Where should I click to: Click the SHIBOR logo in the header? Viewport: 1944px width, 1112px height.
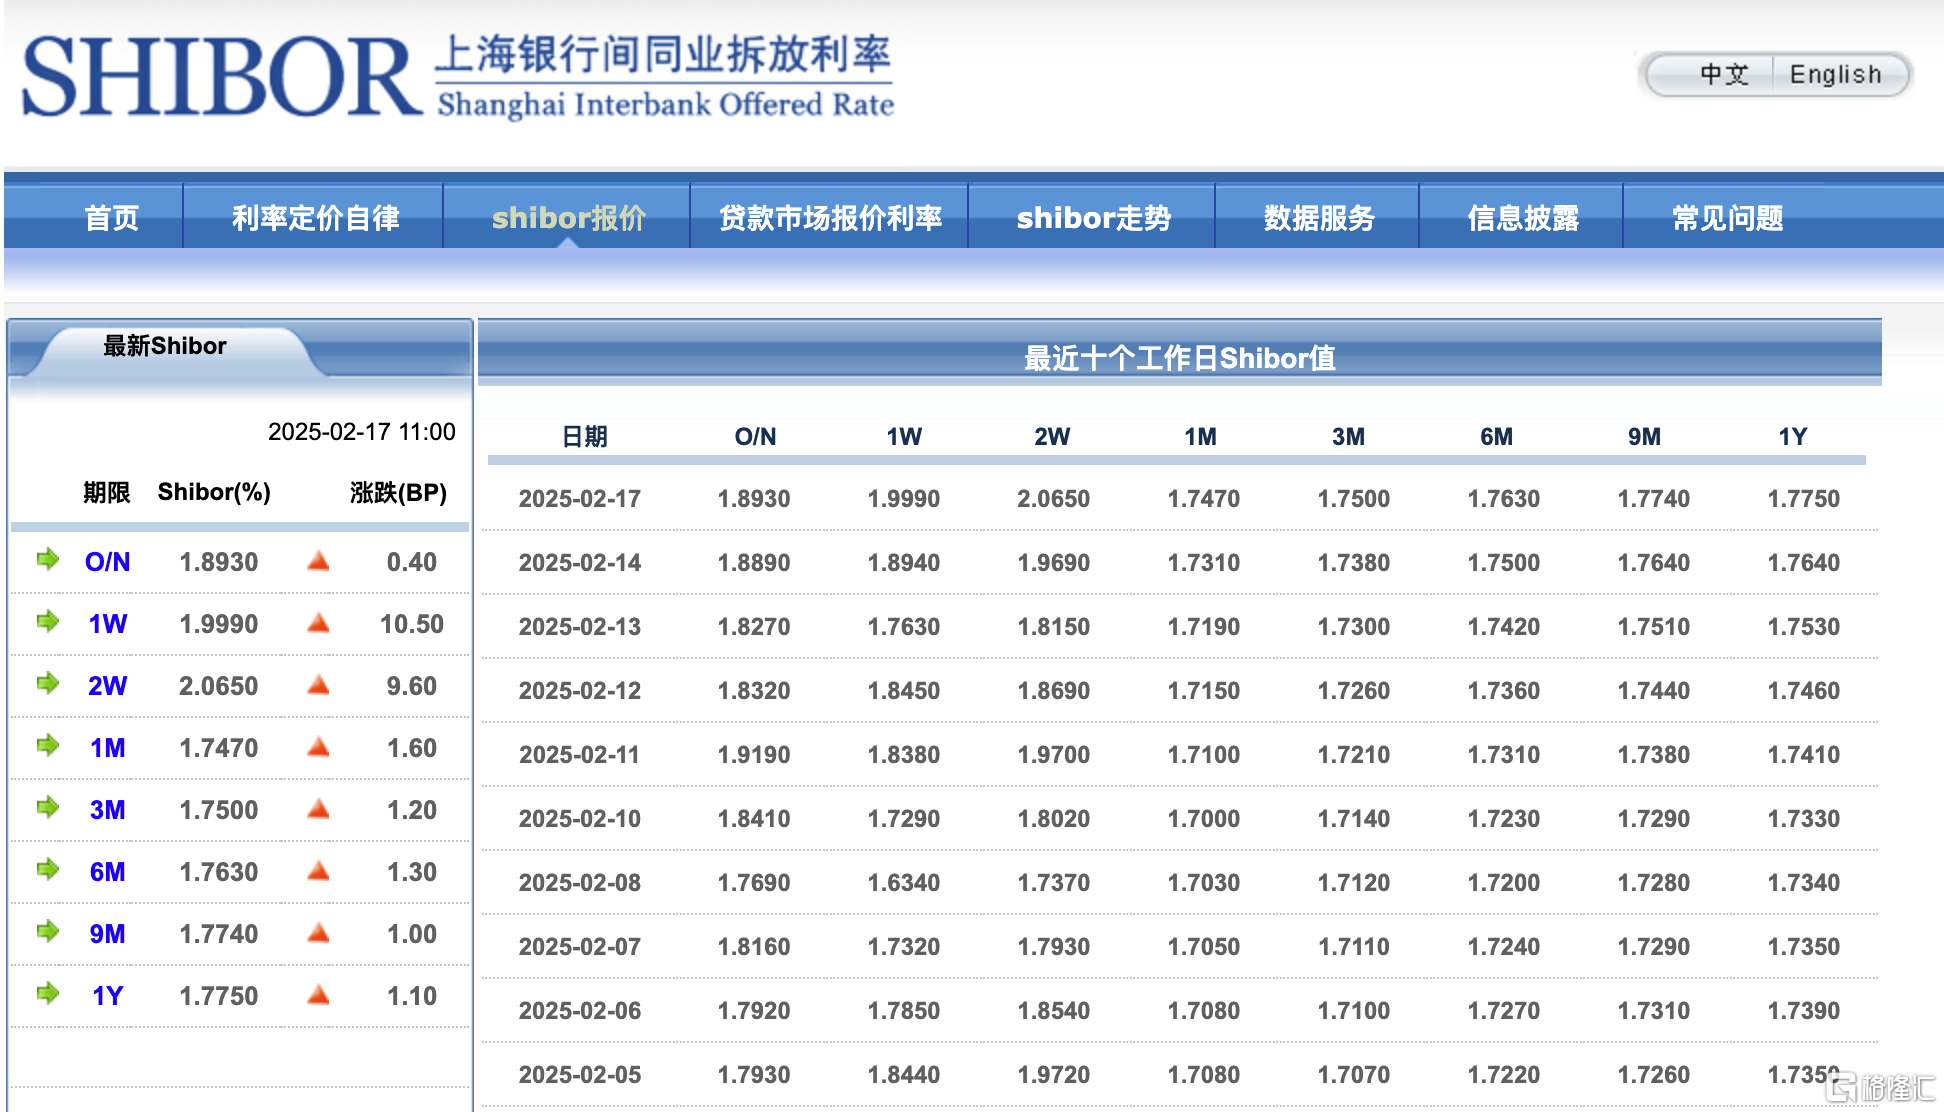click(458, 76)
